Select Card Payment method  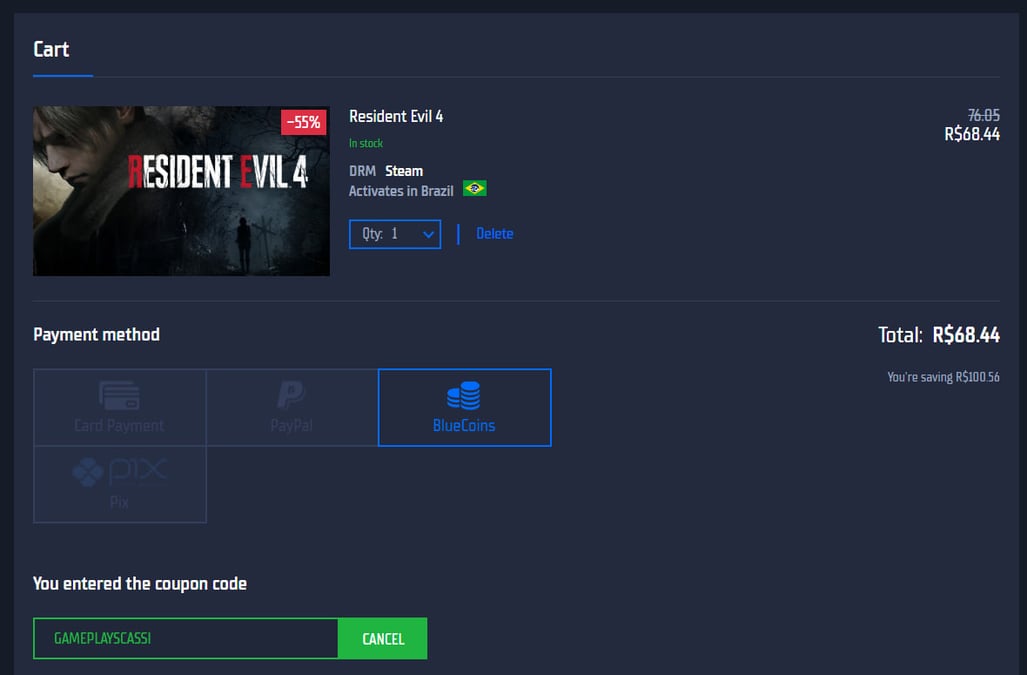[x=120, y=407]
